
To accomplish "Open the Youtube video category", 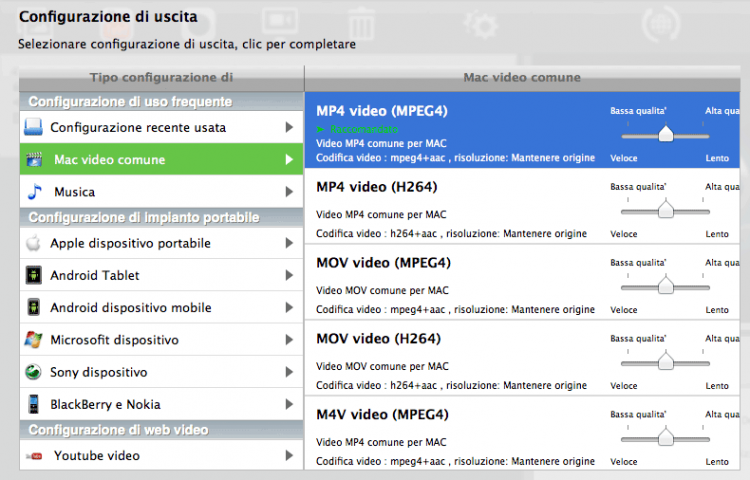I will [x=161, y=455].
